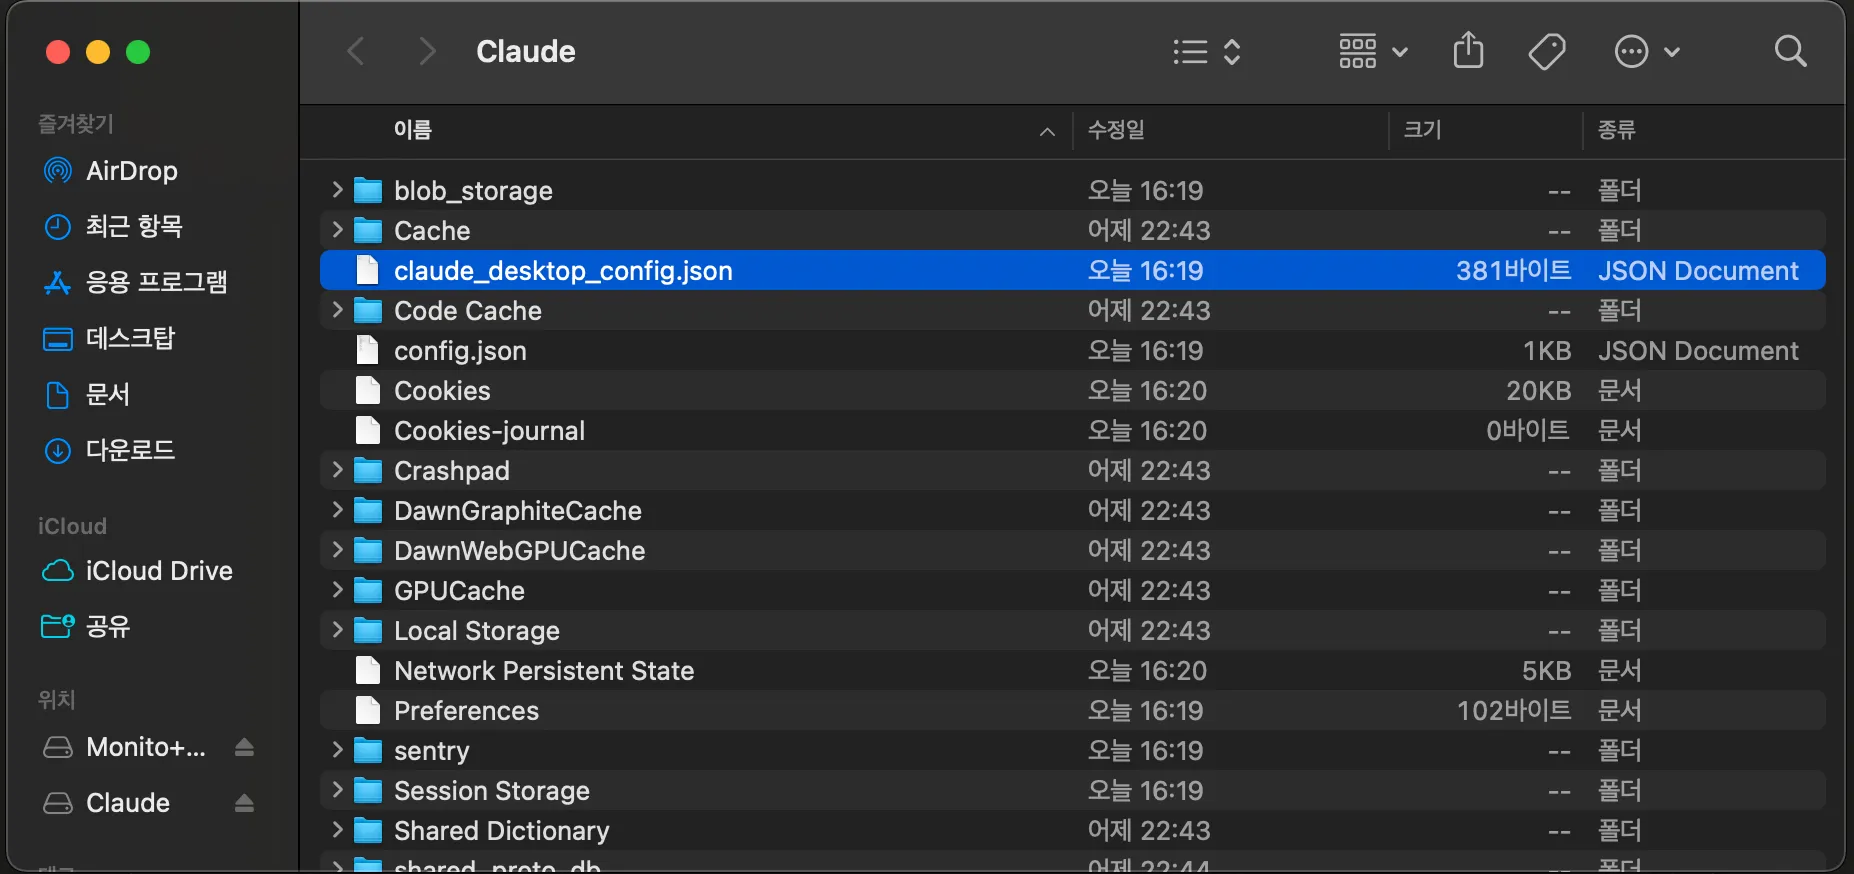Sort by the 크기 column header

pyautogui.click(x=1422, y=130)
